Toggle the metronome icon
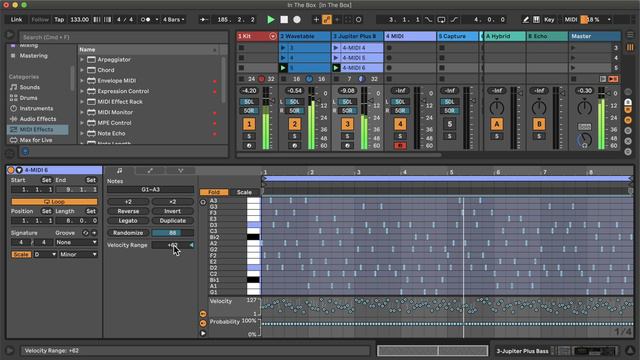 tap(146, 19)
